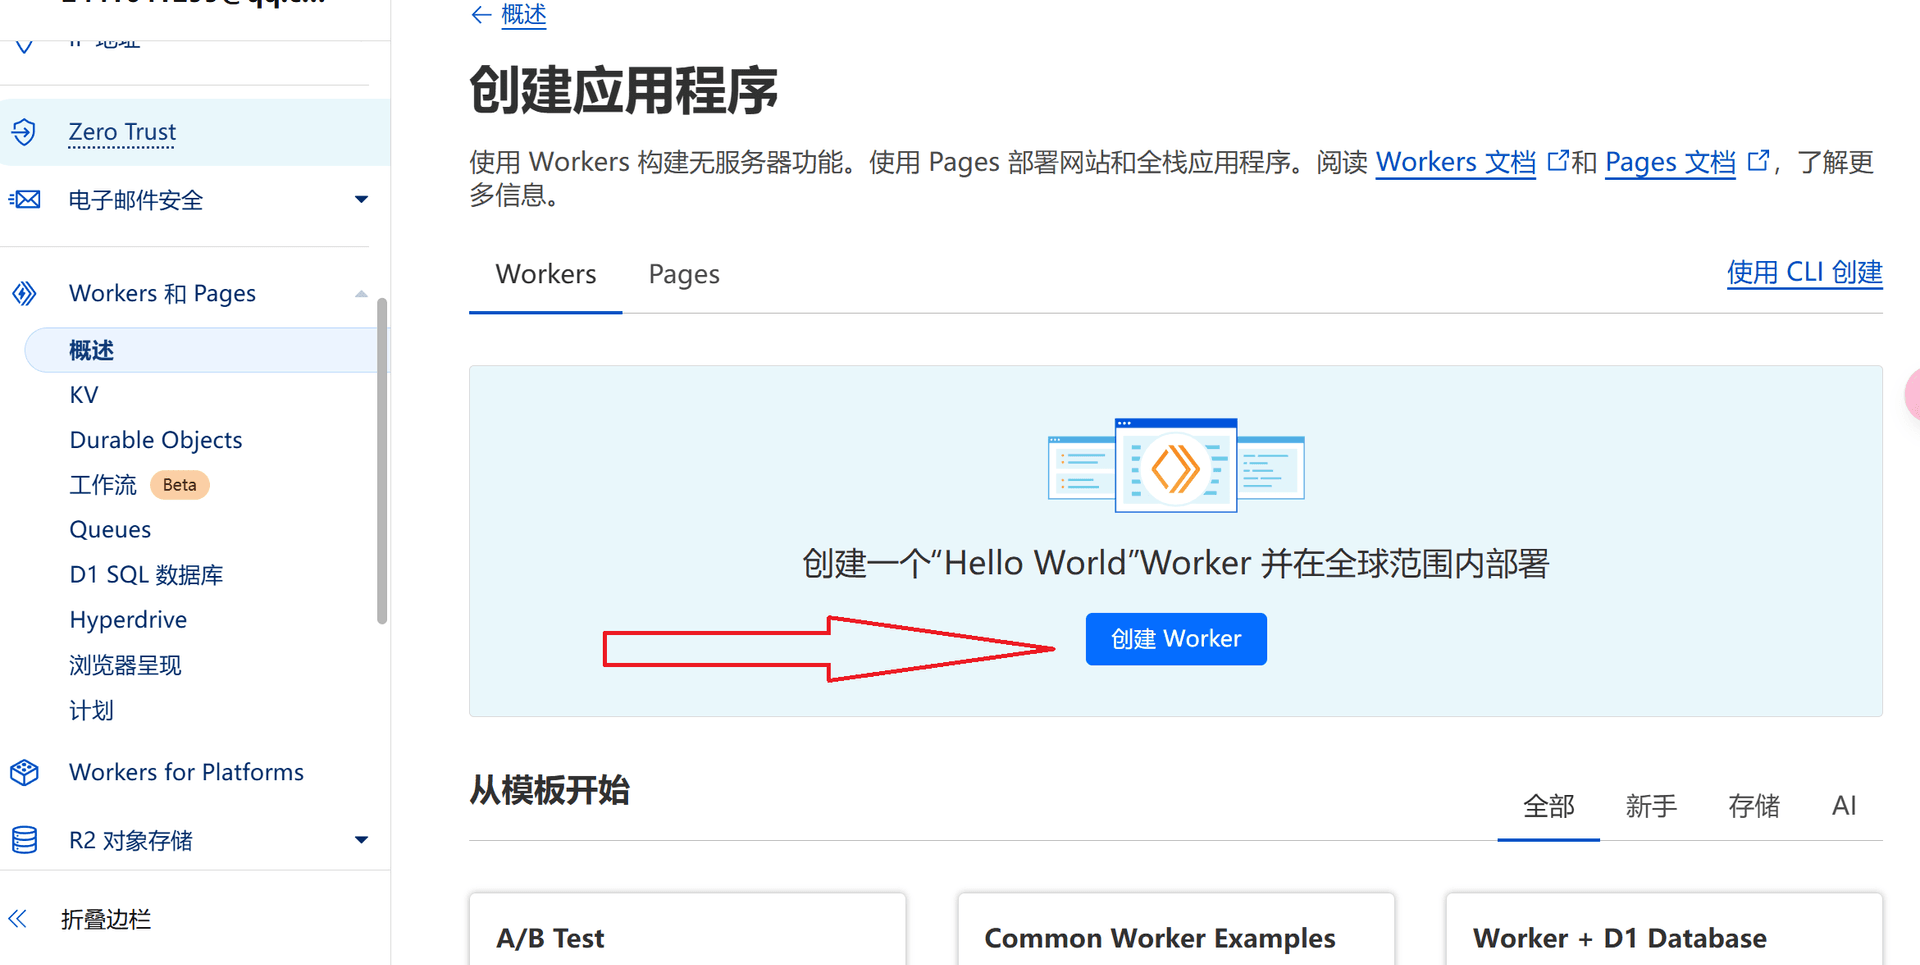This screenshot has height=965, width=1920.
Task: Open the Pages 文档 link
Action: click(1670, 162)
